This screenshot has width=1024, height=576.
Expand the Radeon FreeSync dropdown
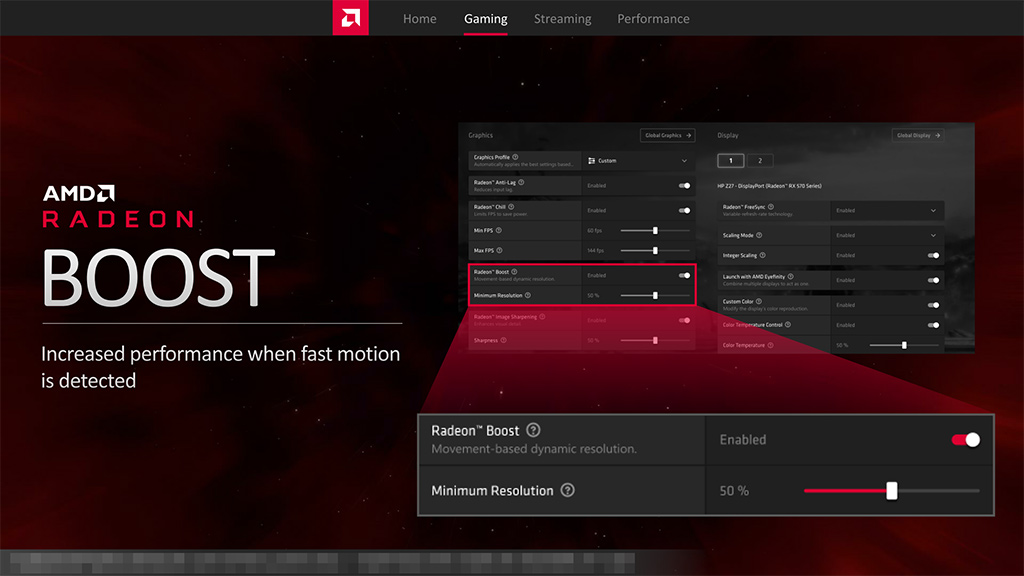(x=887, y=210)
